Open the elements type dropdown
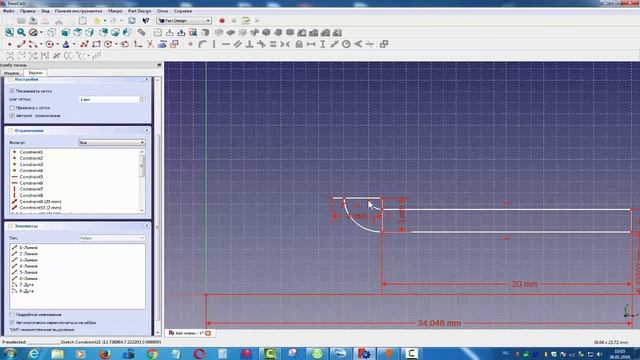Screen dimensions: 640x360 click(x=111, y=238)
